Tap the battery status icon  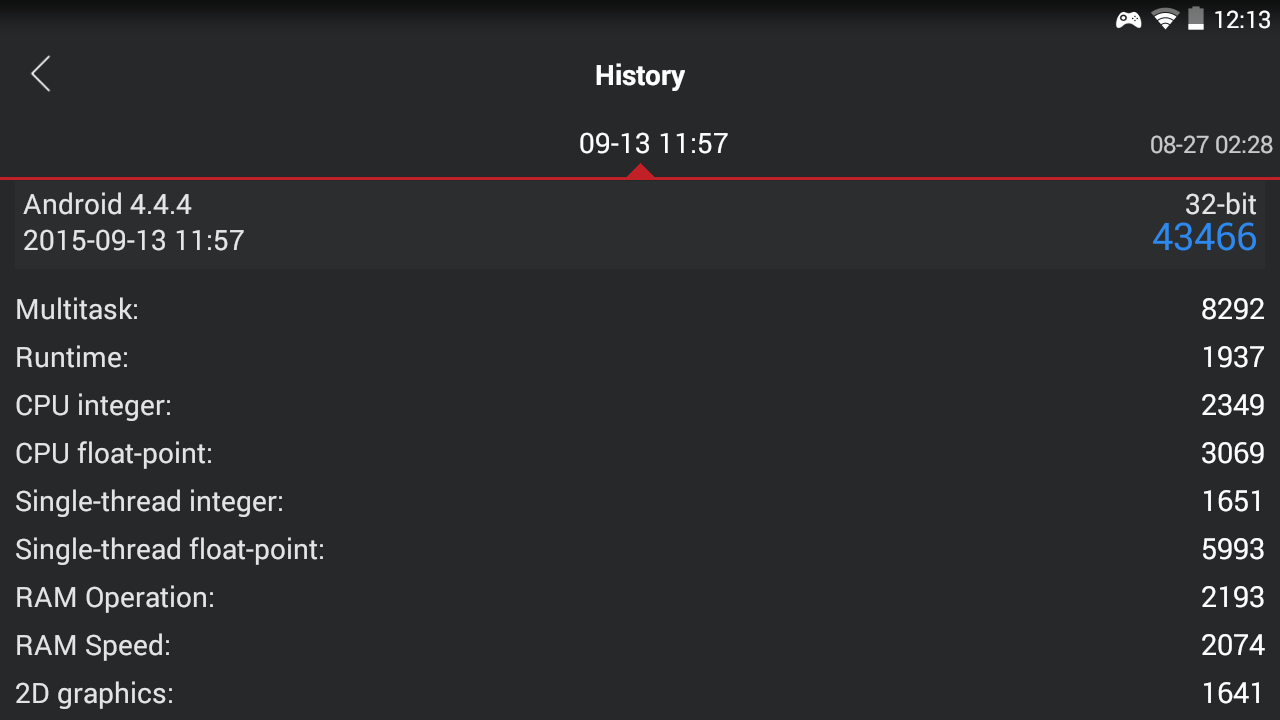pos(1196,19)
